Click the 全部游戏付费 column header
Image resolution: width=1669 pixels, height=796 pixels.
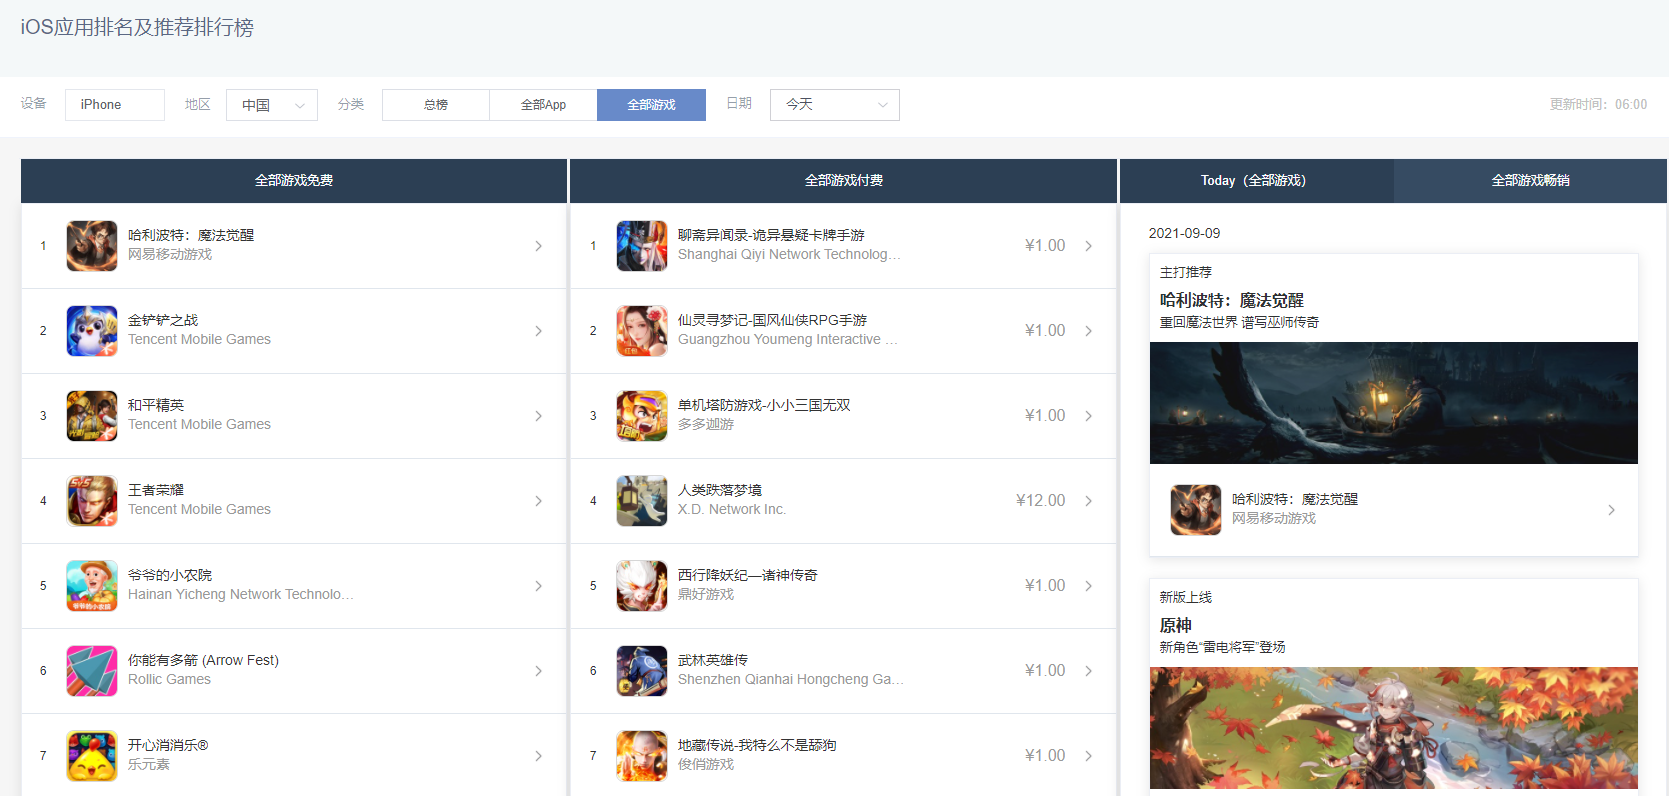(843, 181)
